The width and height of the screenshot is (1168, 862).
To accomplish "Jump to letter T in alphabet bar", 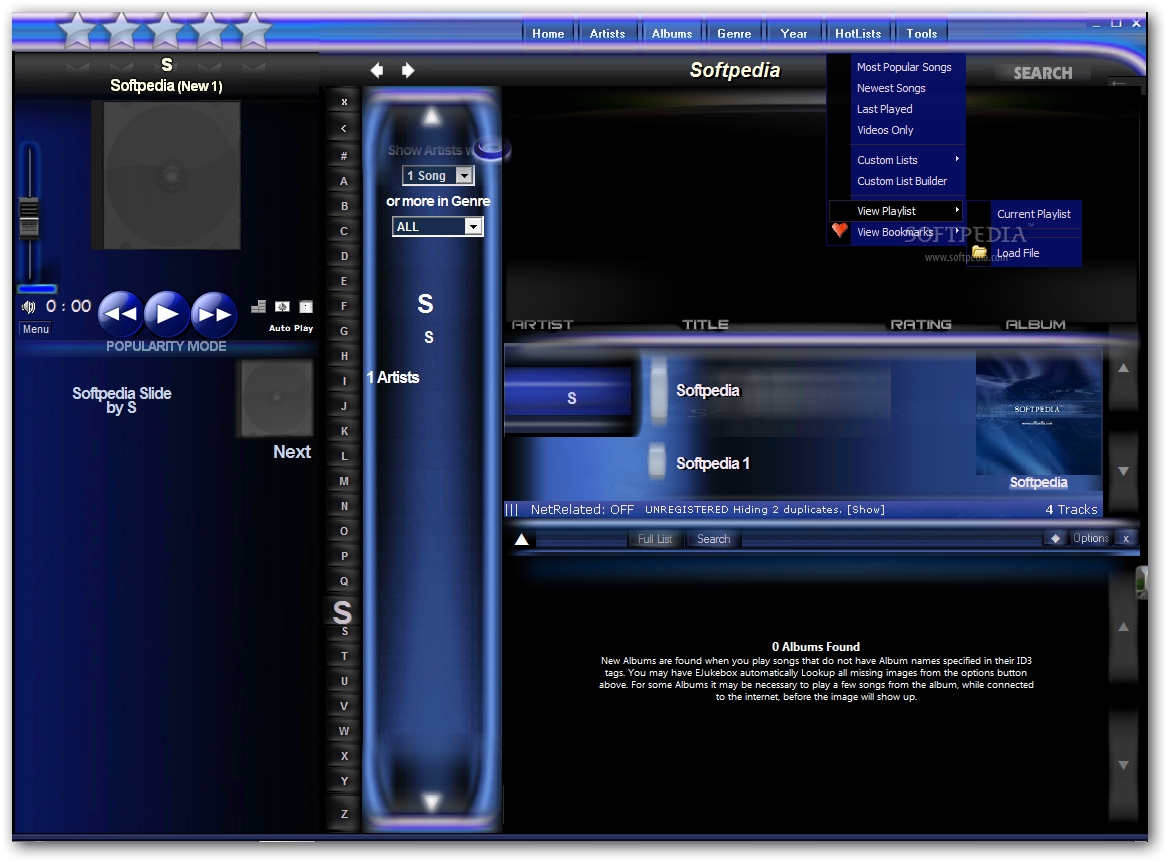I will 344,656.
